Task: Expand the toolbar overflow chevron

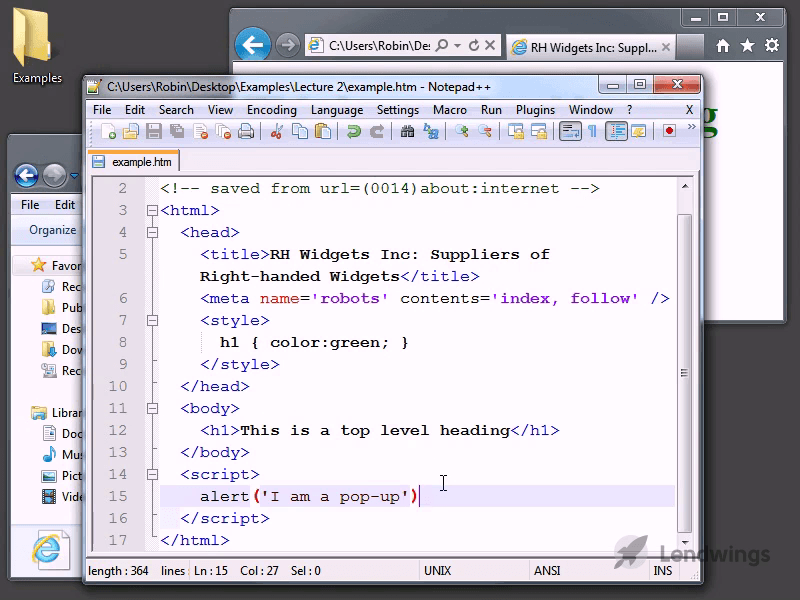Action: [x=691, y=127]
